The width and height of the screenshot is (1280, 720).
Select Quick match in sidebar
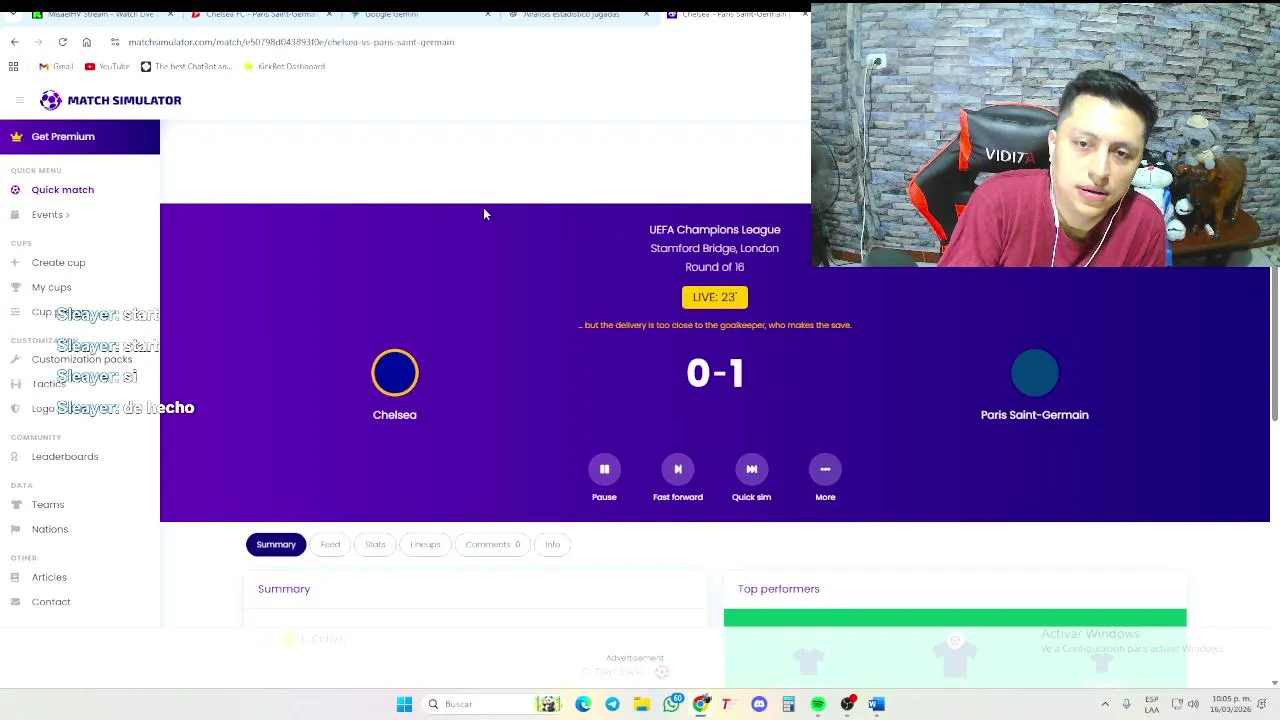tap(62, 190)
